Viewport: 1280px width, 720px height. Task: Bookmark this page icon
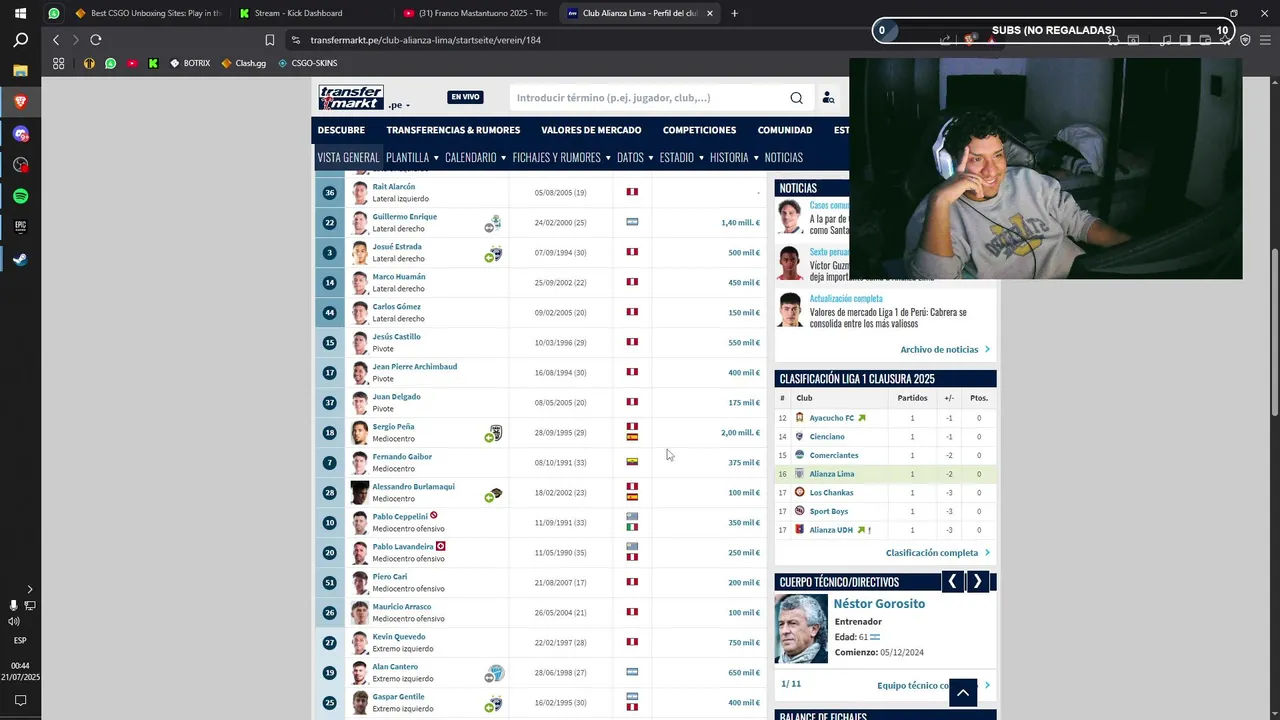pos(269,40)
